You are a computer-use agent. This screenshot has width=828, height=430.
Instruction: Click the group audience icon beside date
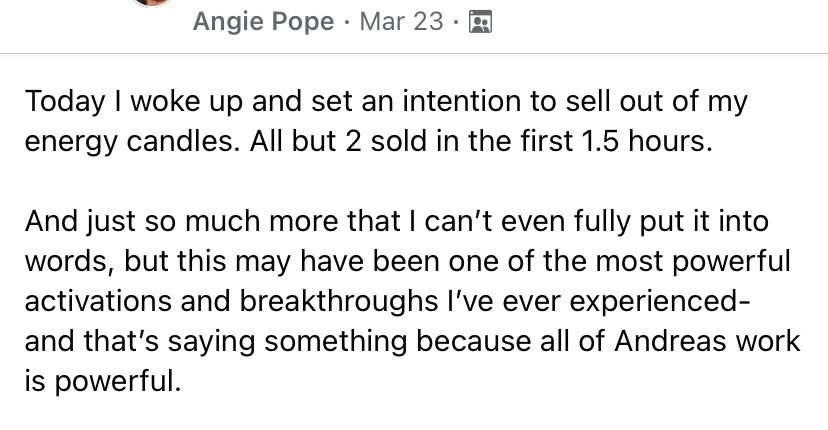pyautogui.click(x=480, y=22)
